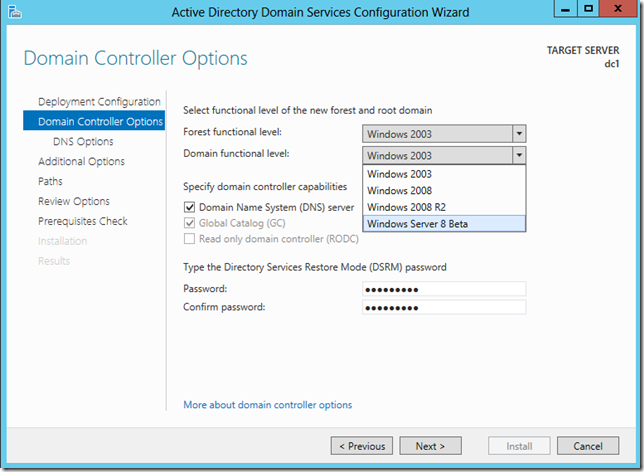644x472 pixels.
Task: Click the Next button
Action: tap(430, 446)
